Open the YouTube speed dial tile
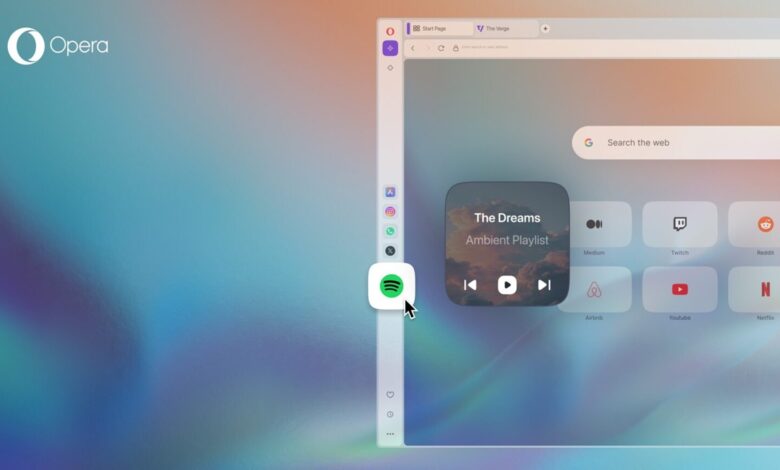Screen dimensions: 780x470 coord(680,289)
